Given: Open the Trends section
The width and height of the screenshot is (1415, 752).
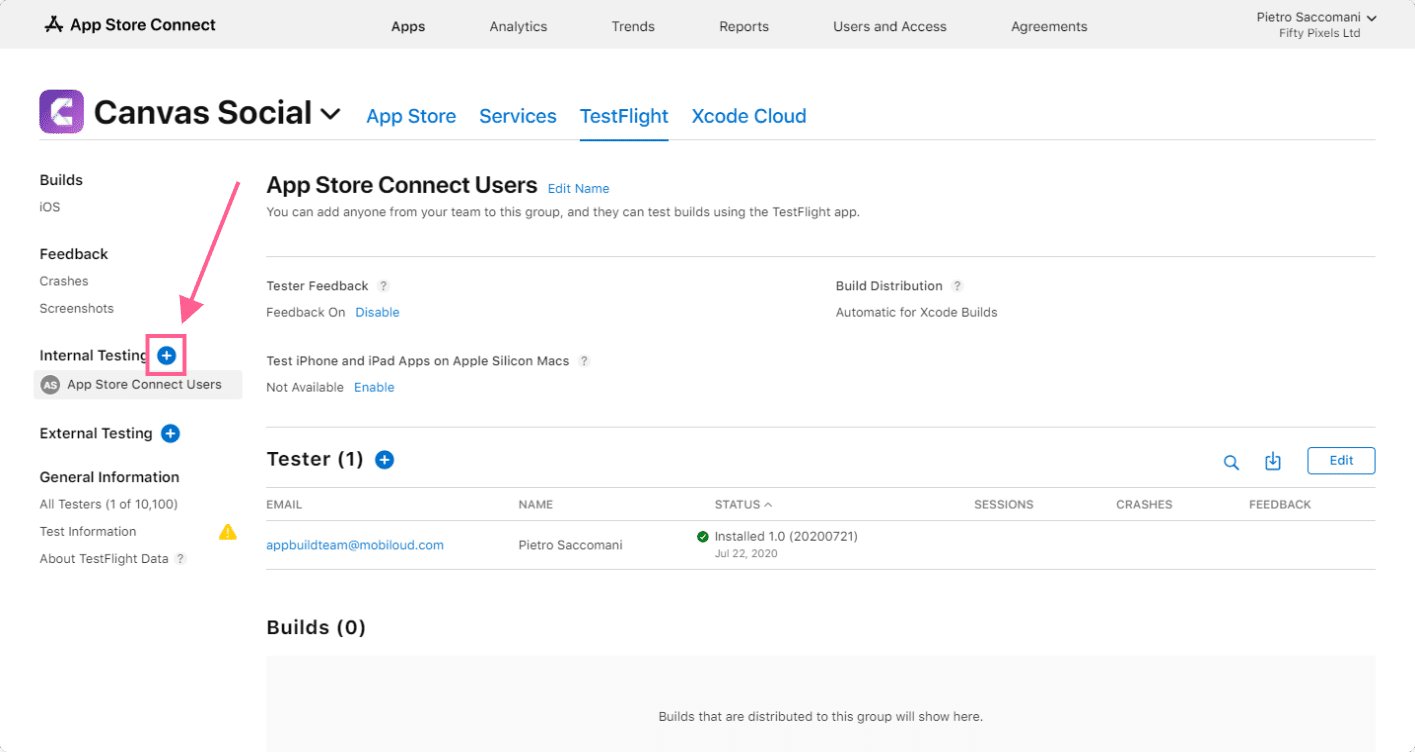Looking at the screenshot, I should tap(633, 27).
